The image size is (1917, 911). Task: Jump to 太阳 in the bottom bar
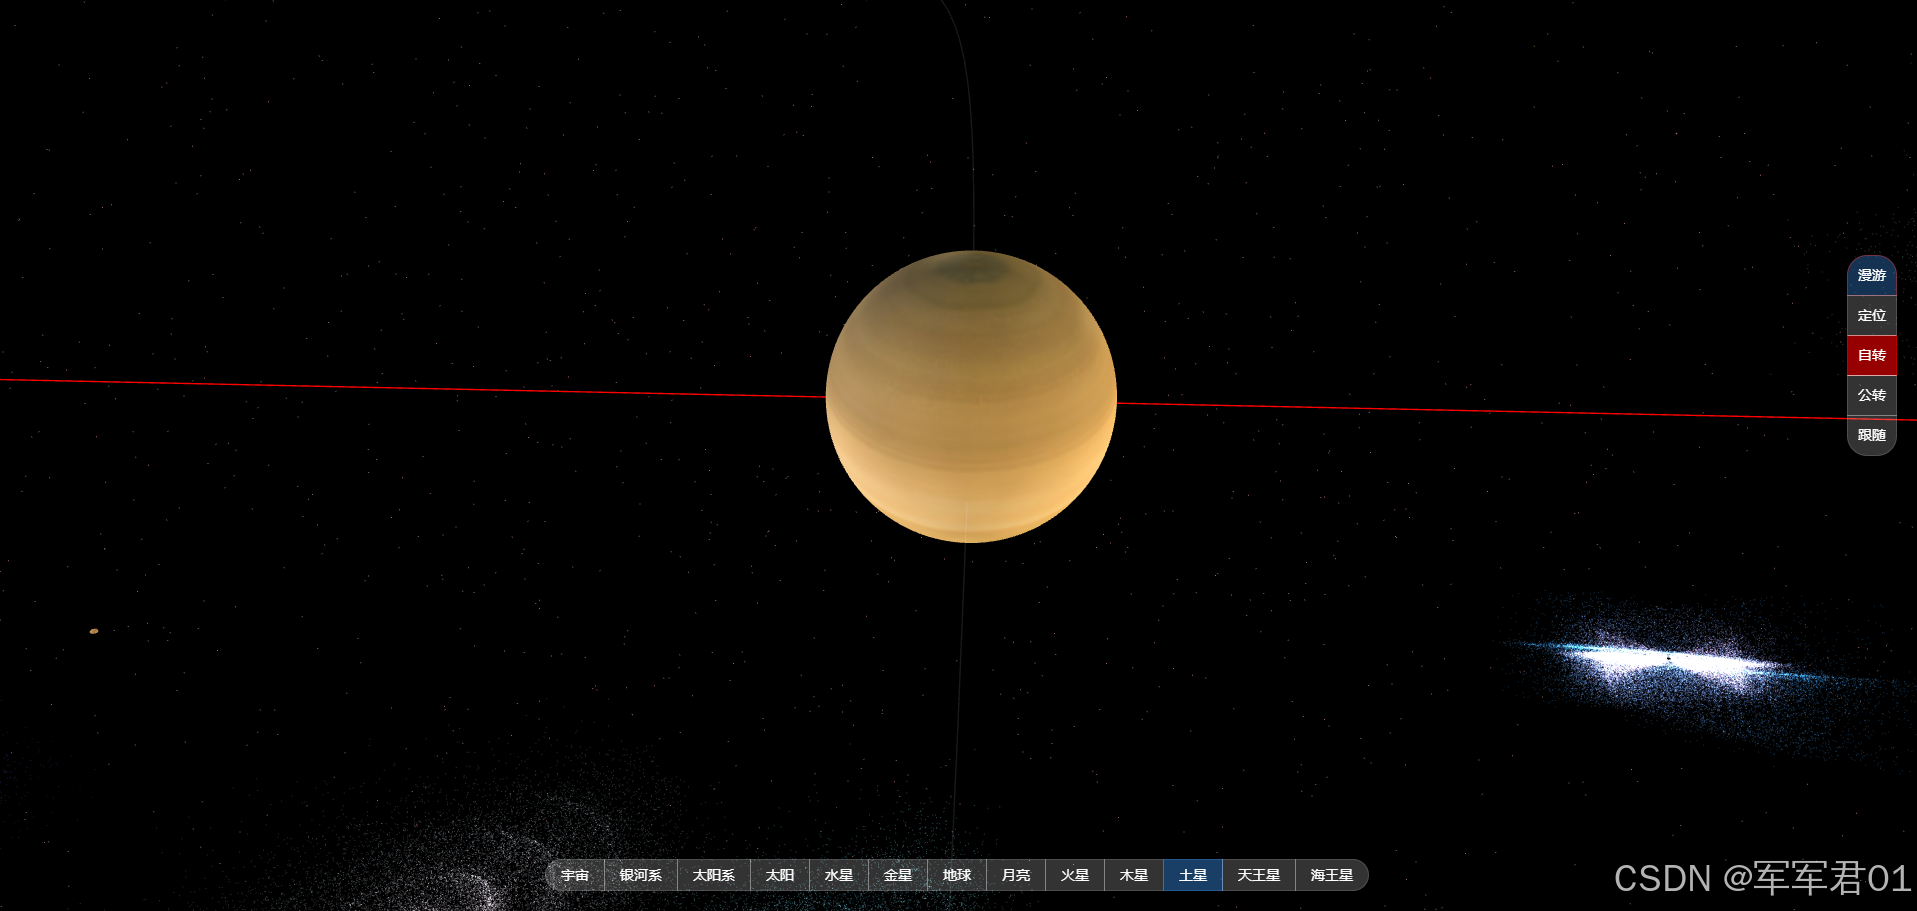coord(780,875)
